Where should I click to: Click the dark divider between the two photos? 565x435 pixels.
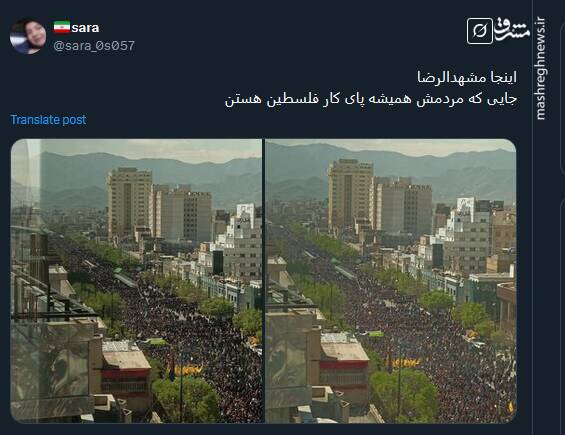coord(264,281)
